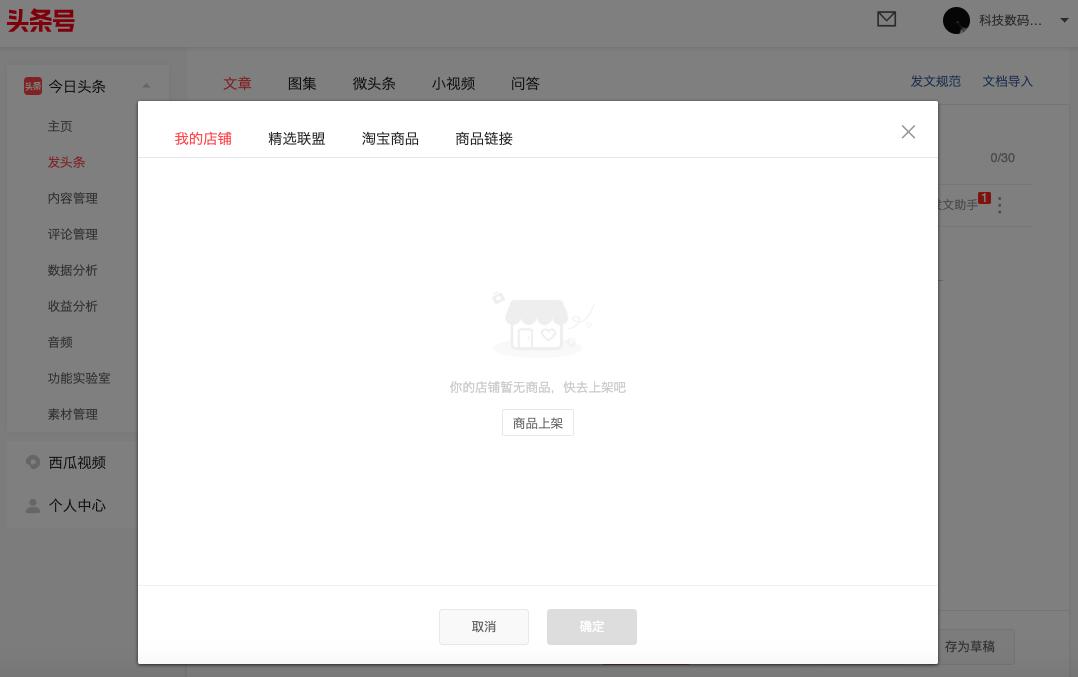Switch to the 淘宝商品 tab
Image resolution: width=1078 pixels, height=677 pixels.
point(390,139)
